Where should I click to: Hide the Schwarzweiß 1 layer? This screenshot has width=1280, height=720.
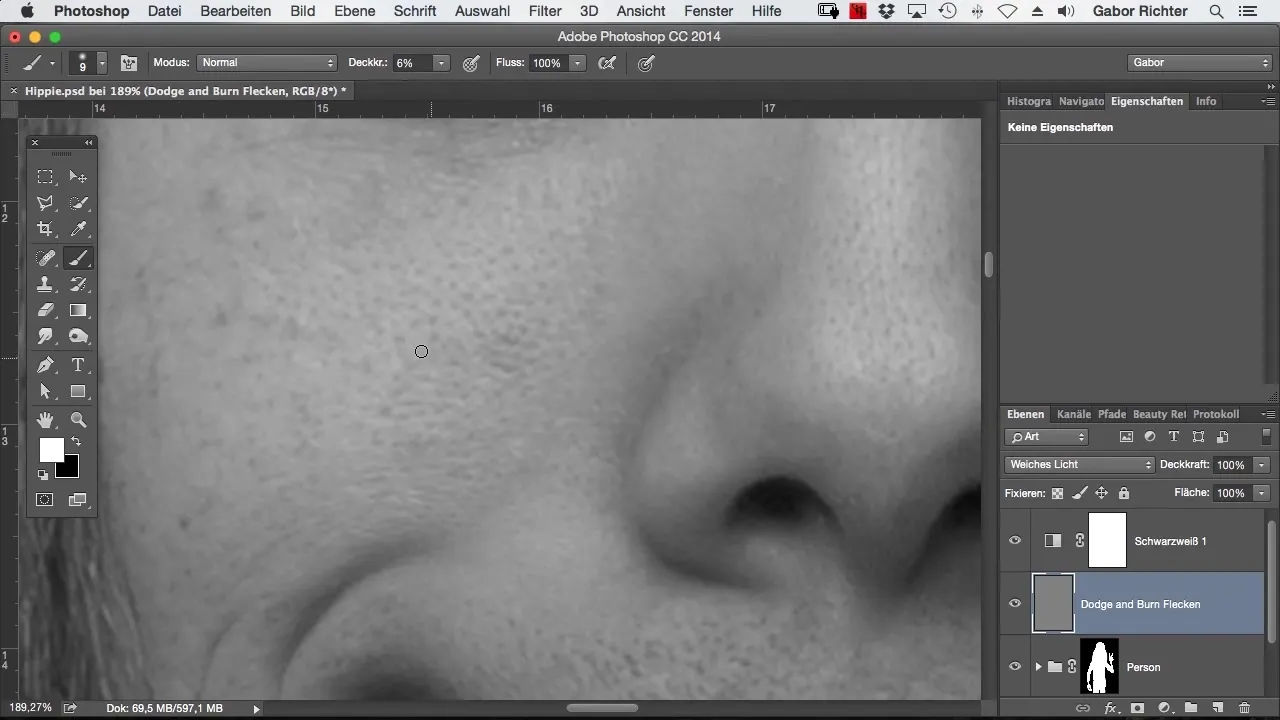click(1015, 541)
